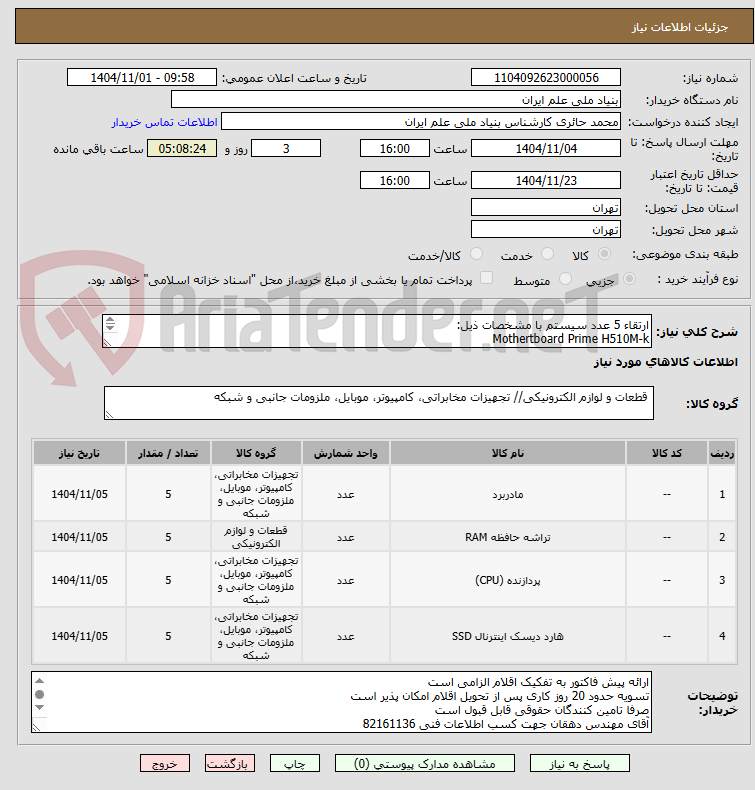
Task: Click the چاپ print button
Action: [295, 763]
